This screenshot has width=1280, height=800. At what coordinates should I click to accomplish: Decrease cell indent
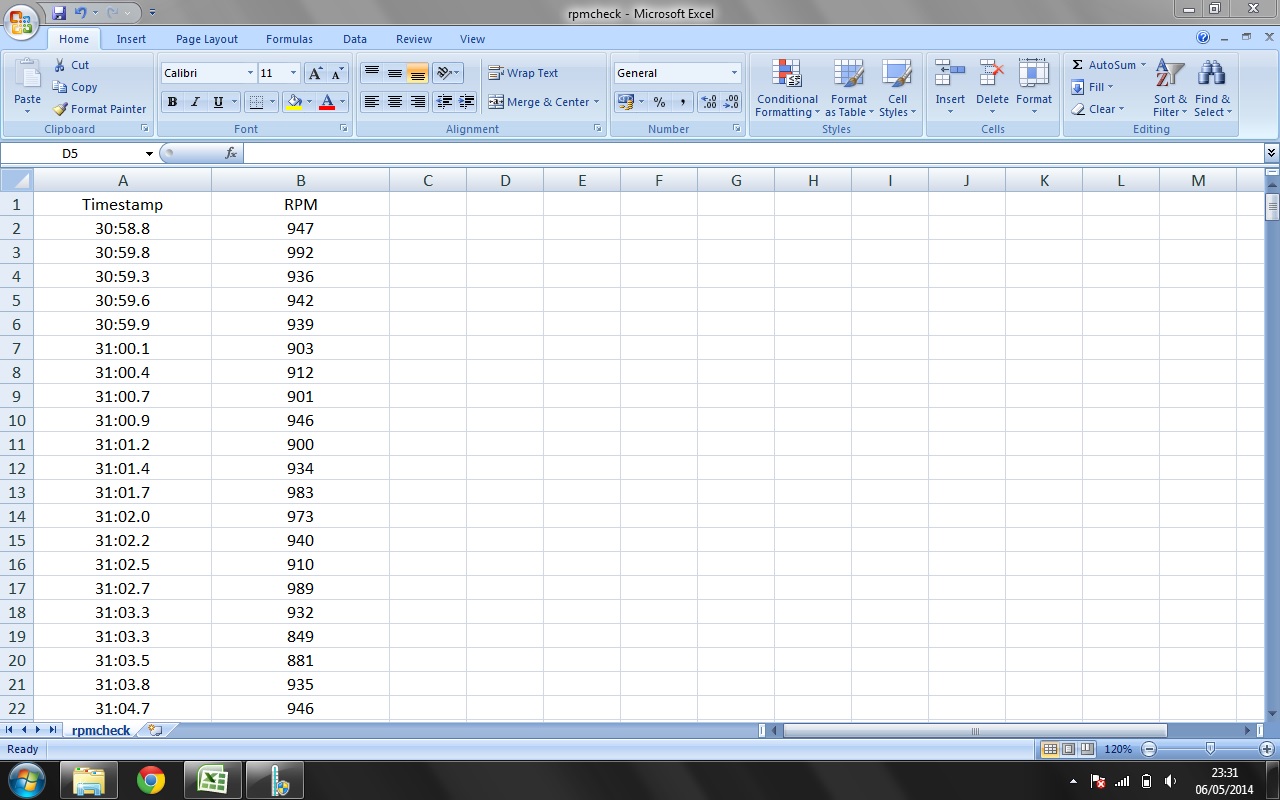[x=444, y=102]
